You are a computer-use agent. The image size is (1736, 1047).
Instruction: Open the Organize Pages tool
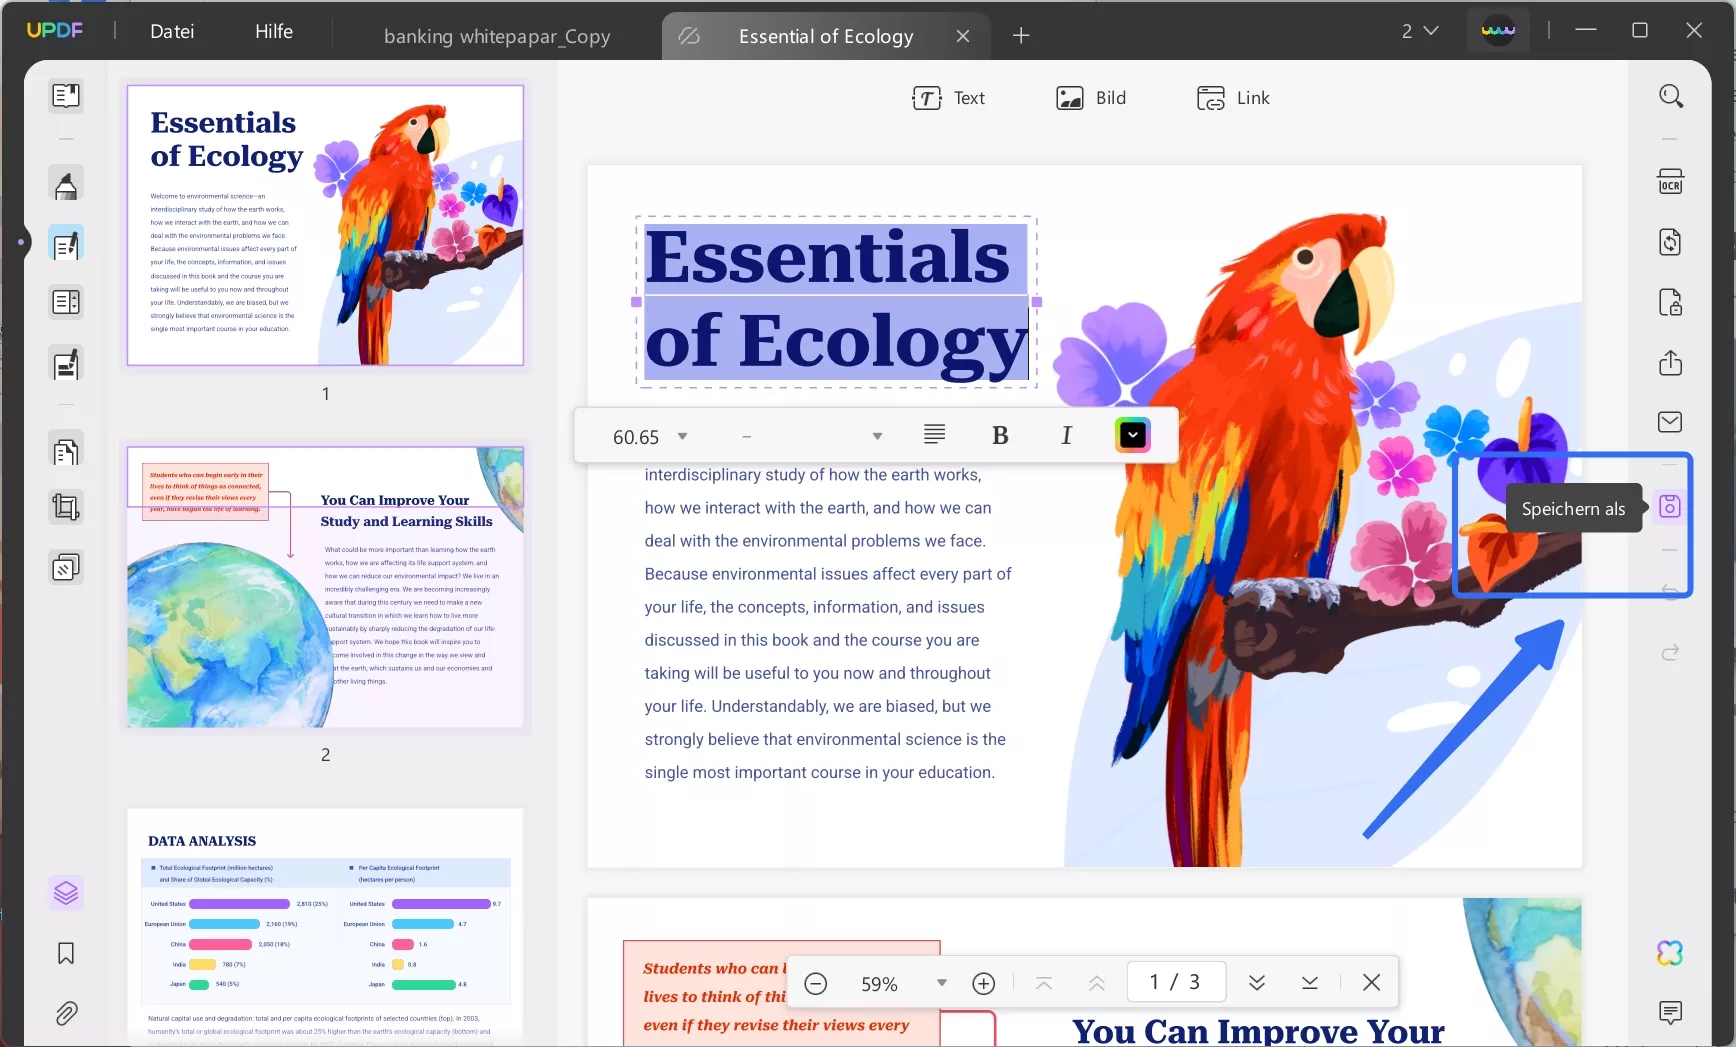click(66, 452)
